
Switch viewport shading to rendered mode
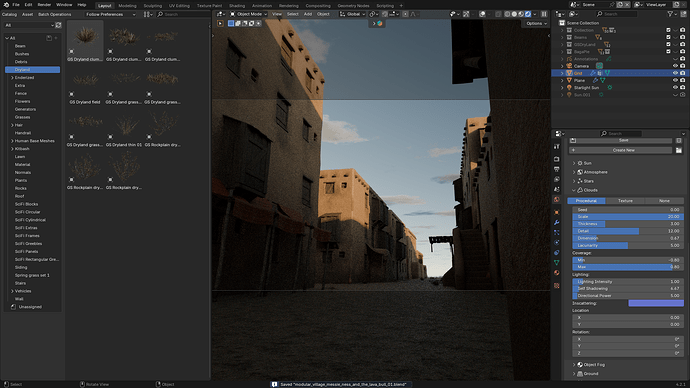[528, 14]
